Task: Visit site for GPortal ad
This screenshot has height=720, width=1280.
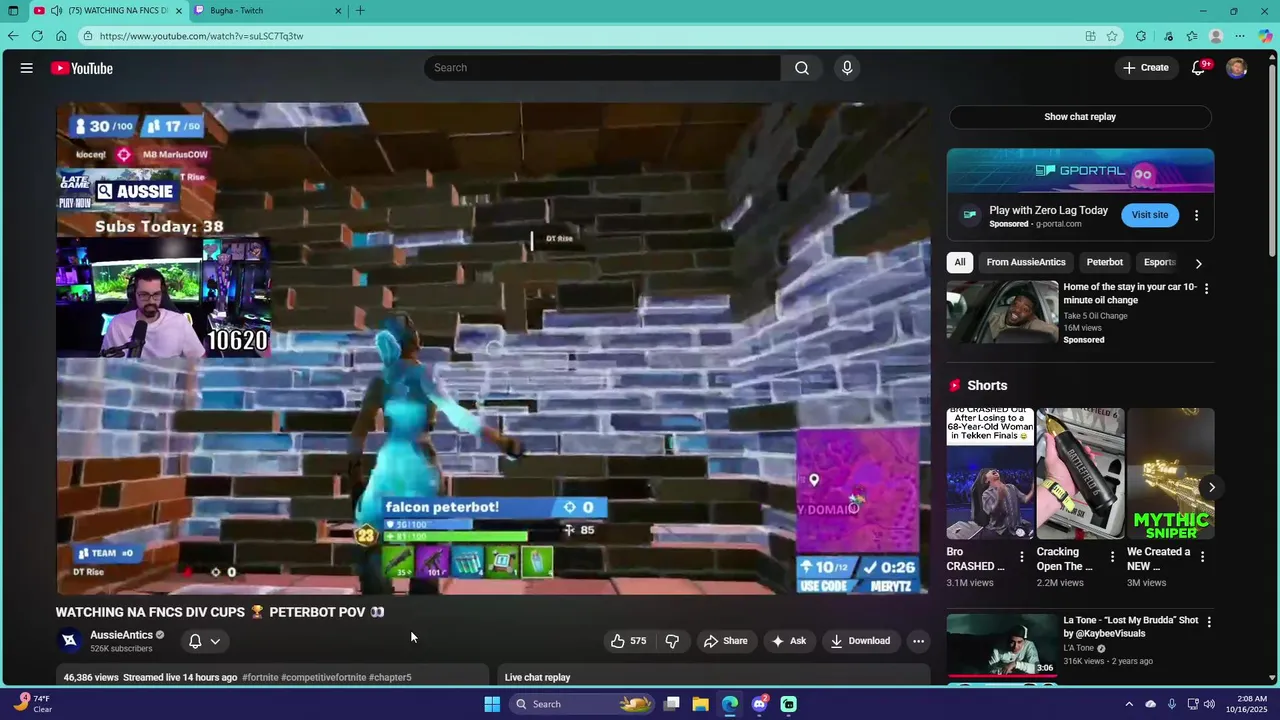Action: [x=1150, y=215]
